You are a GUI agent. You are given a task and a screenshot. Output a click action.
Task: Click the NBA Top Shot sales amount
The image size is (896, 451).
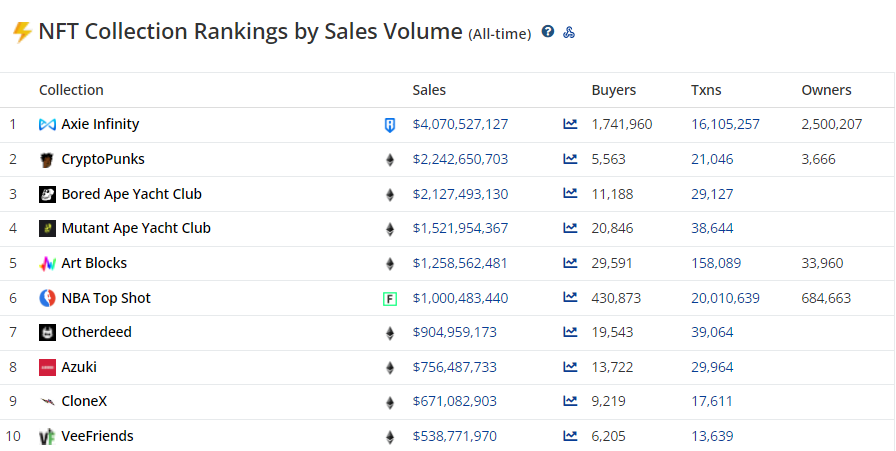[460, 298]
